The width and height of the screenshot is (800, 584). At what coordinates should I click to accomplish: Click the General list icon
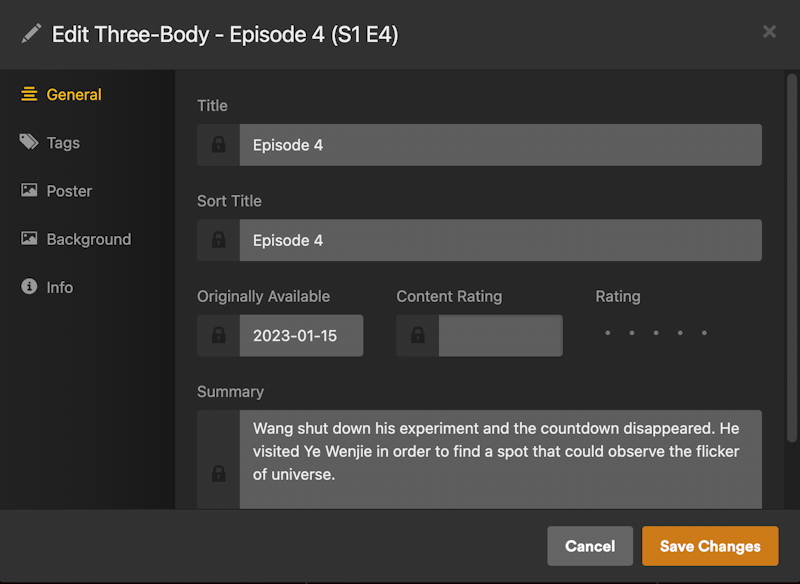[29, 94]
